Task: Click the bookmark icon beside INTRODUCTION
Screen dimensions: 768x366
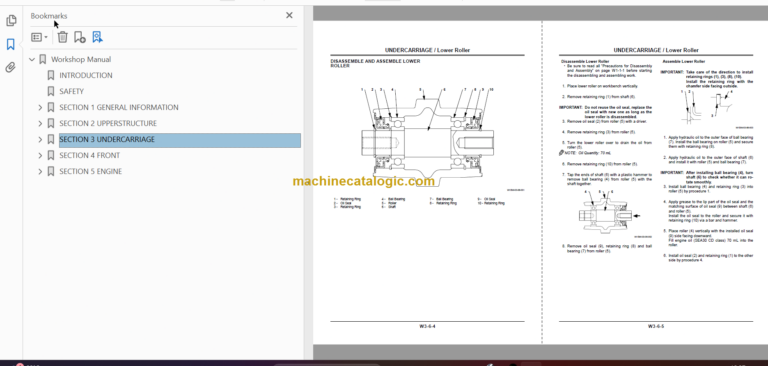Action: pyautogui.click(x=50, y=75)
